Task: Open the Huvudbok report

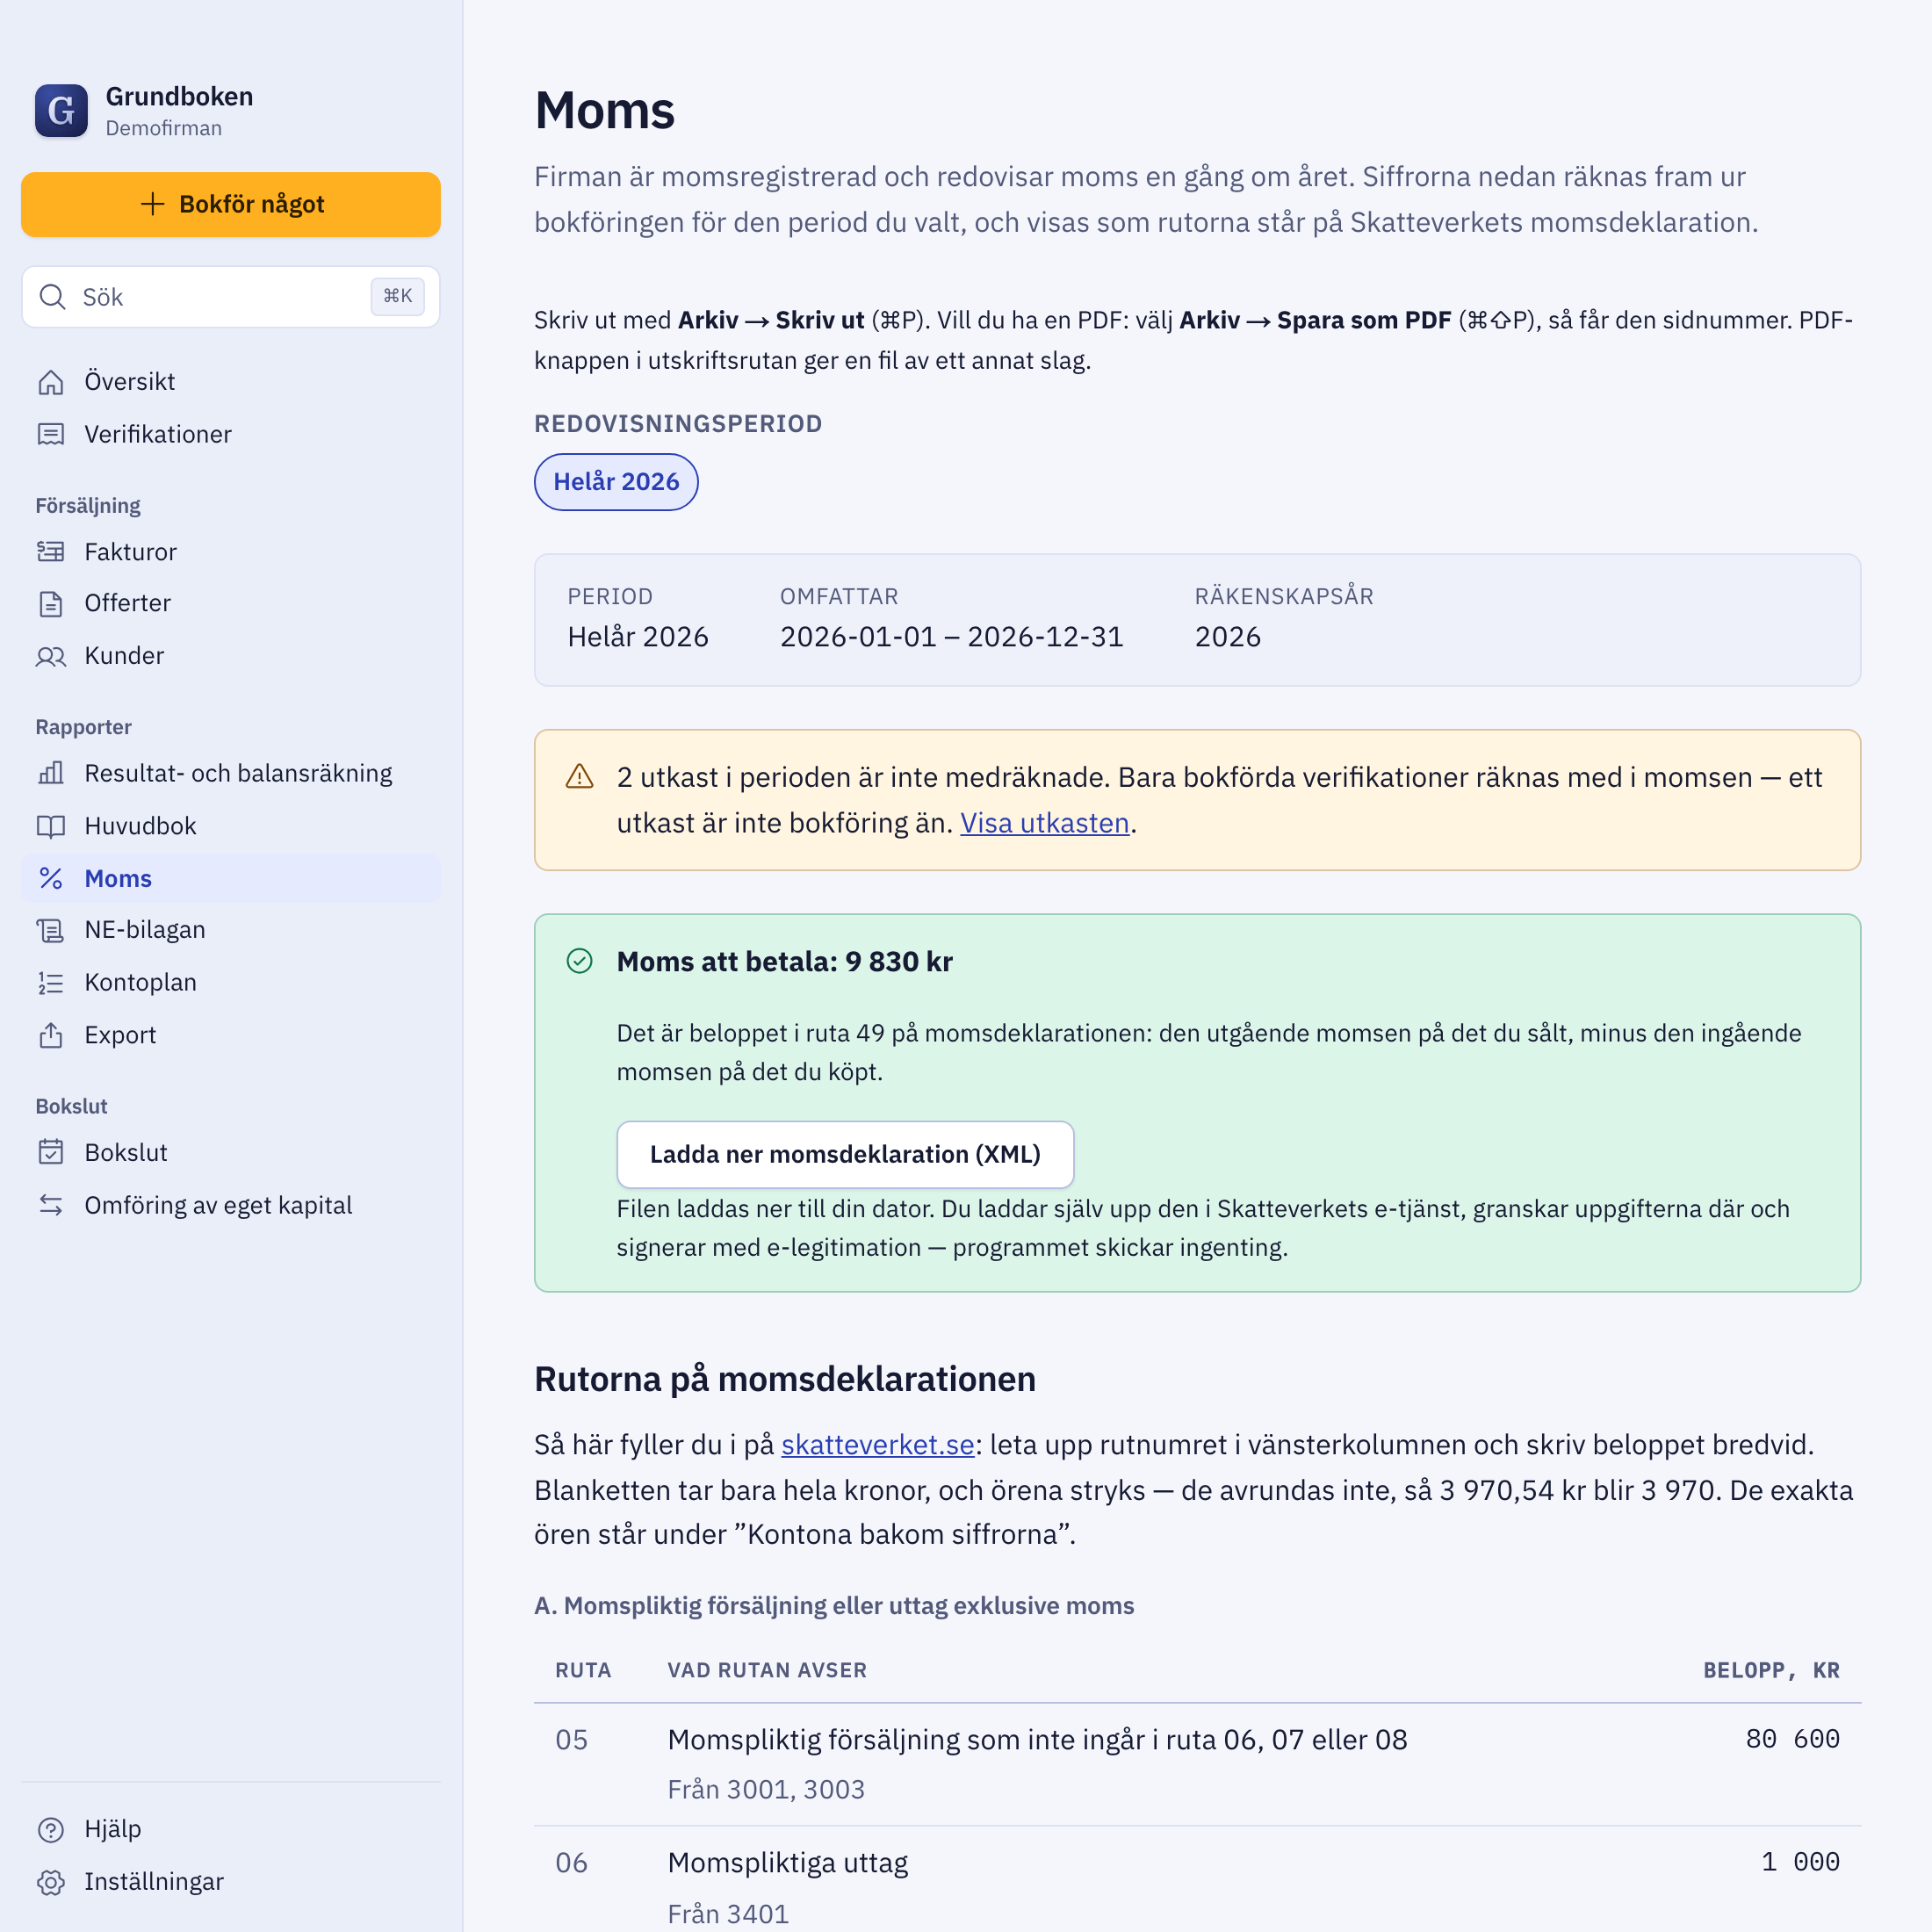Action: point(231,826)
